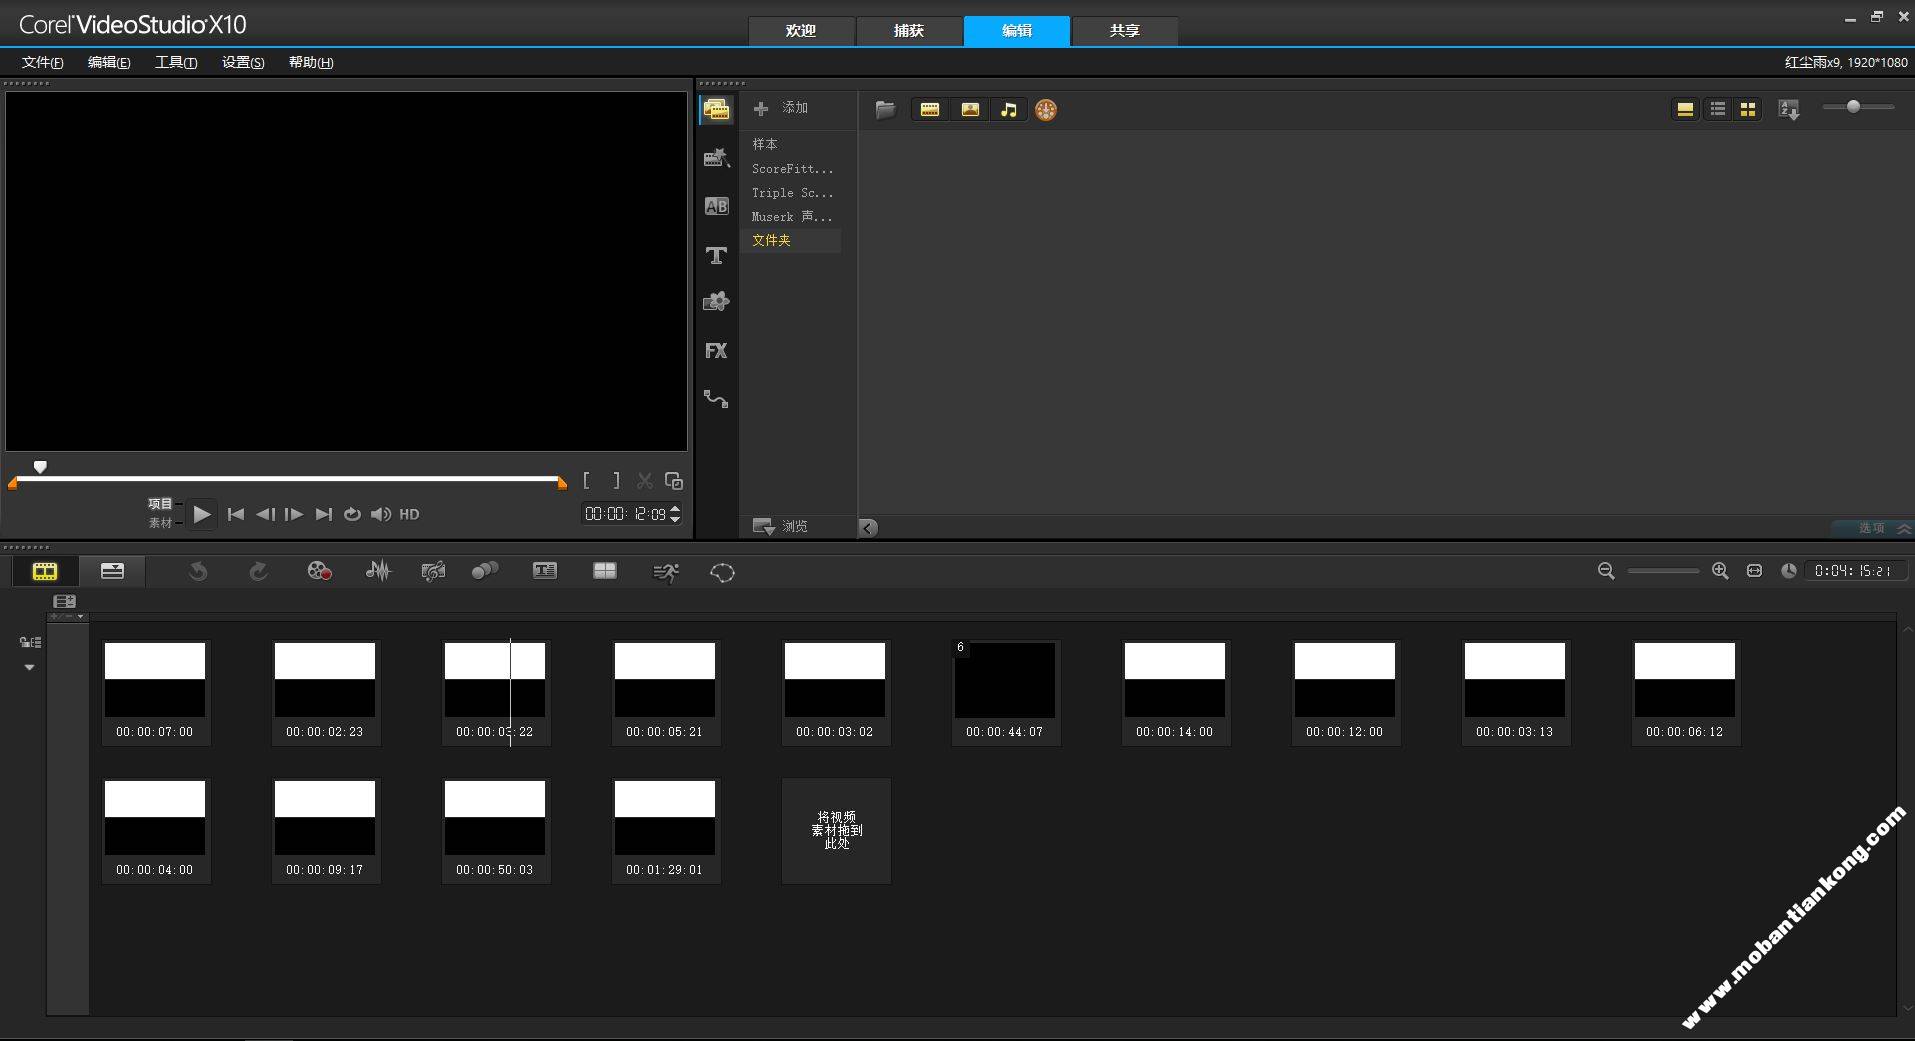The width and height of the screenshot is (1915, 1041).
Task: Toggle show photos filter in library
Action: (970, 110)
